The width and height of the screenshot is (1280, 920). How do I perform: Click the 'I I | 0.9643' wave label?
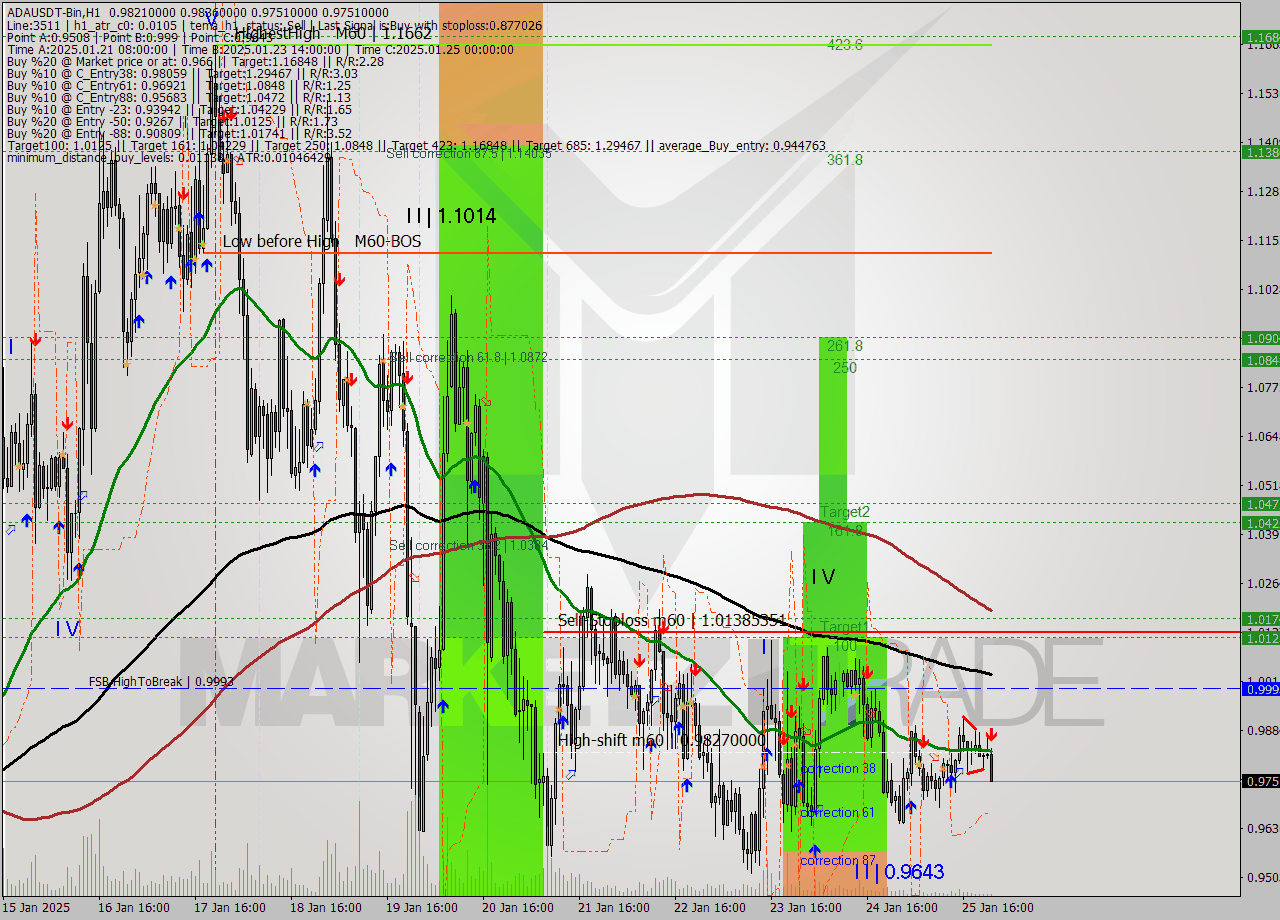(899, 872)
